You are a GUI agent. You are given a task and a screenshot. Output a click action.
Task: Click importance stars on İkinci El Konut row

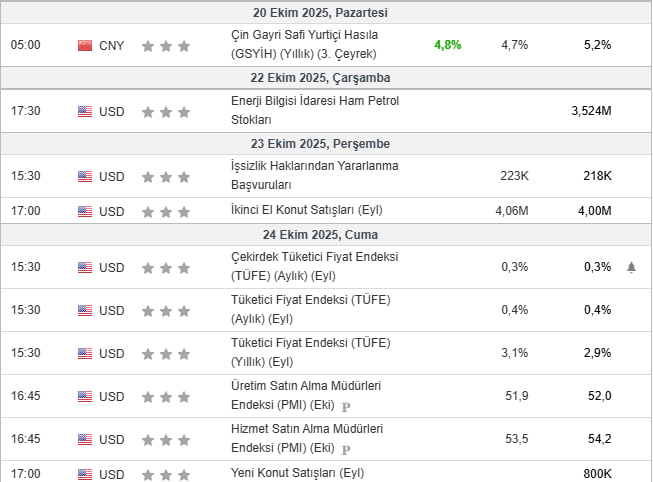(x=166, y=211)
